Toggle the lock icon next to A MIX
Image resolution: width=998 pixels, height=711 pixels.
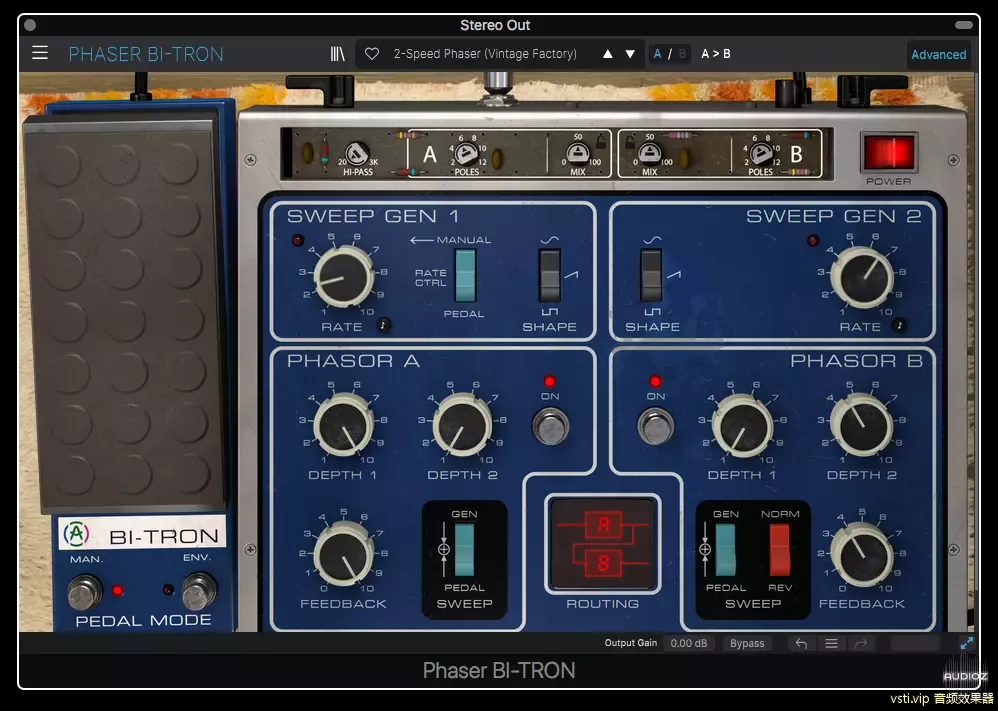point(601,141)
